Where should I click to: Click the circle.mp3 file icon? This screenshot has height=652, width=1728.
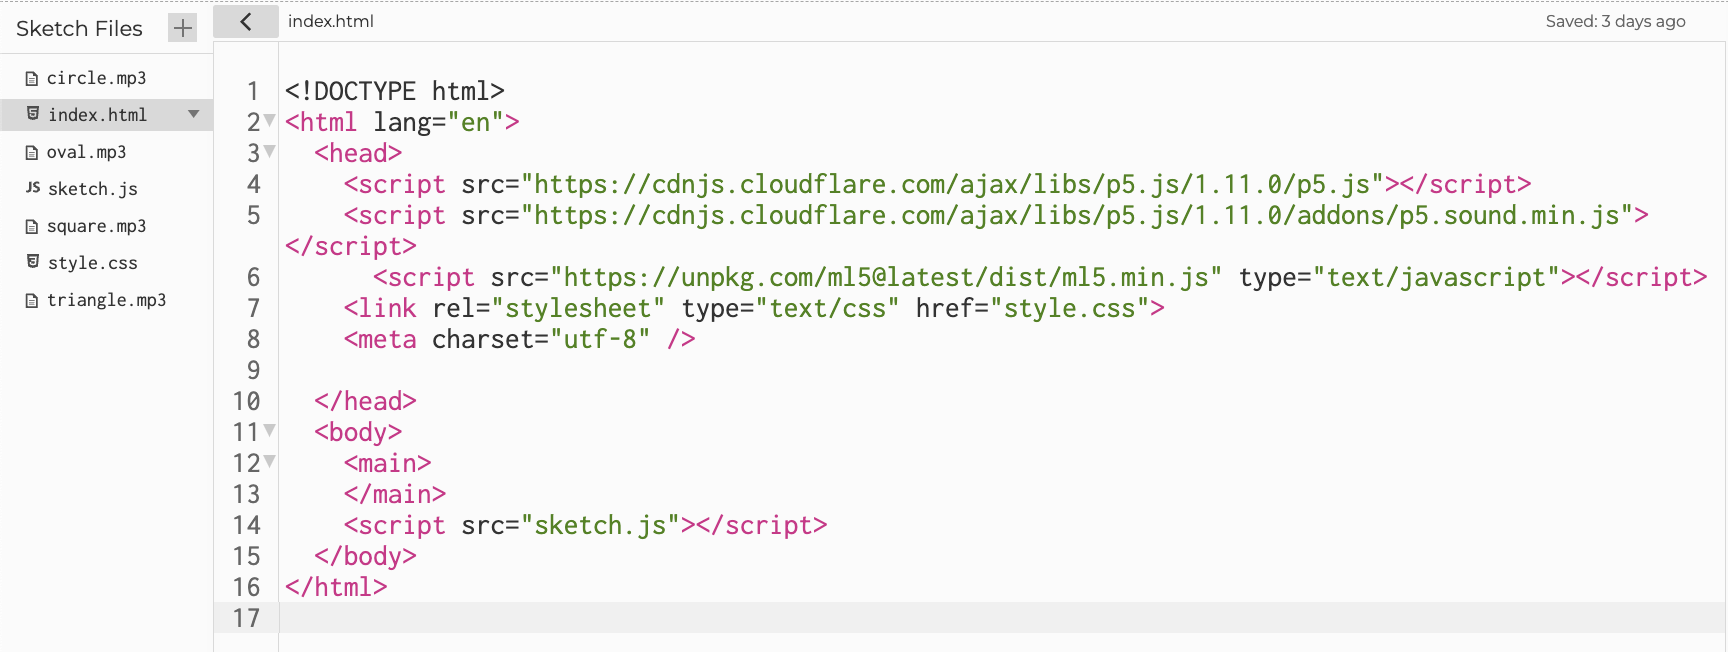(32, 79)
